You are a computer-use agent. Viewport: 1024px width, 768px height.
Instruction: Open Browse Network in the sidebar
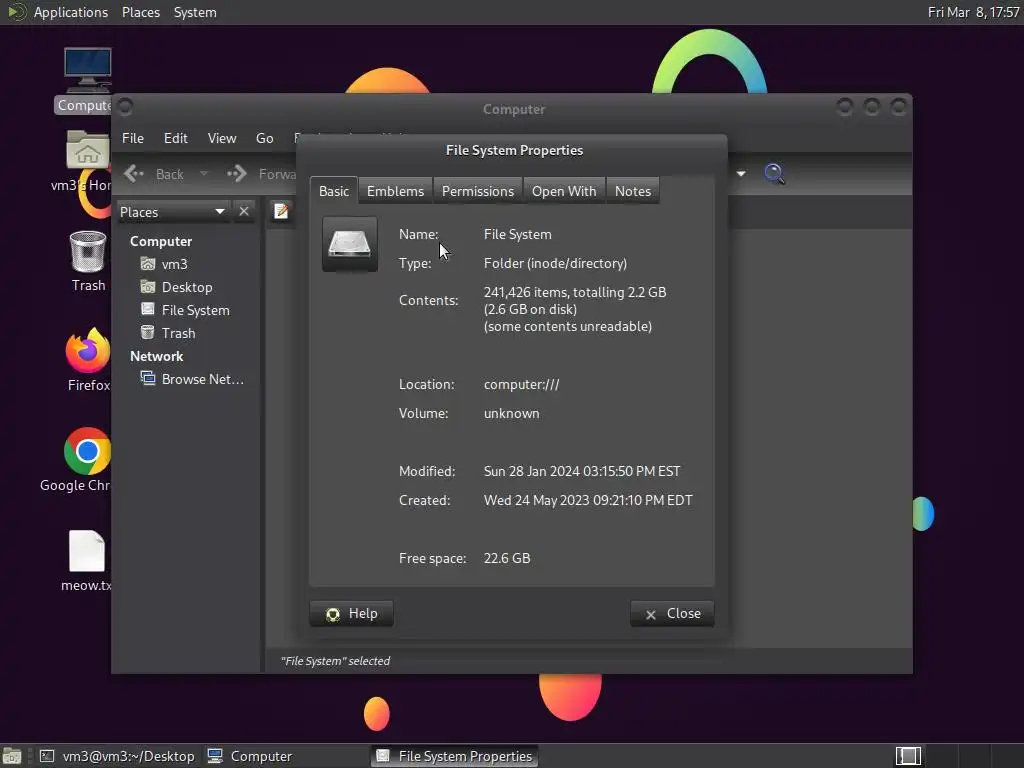pyautogui.click(x=193, y=379)
